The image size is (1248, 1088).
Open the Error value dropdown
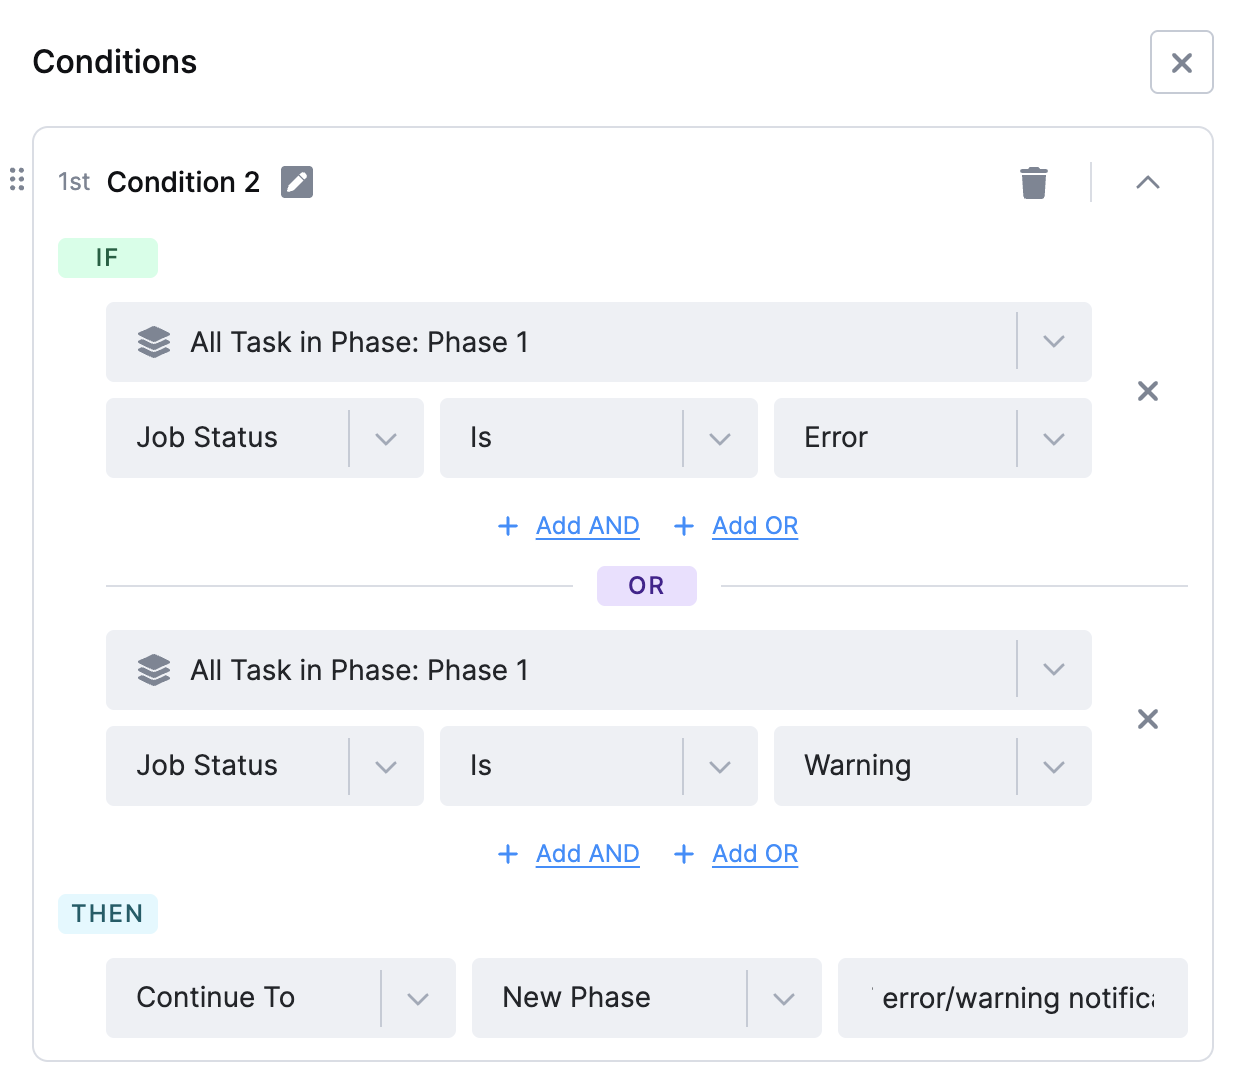point(933,438)
